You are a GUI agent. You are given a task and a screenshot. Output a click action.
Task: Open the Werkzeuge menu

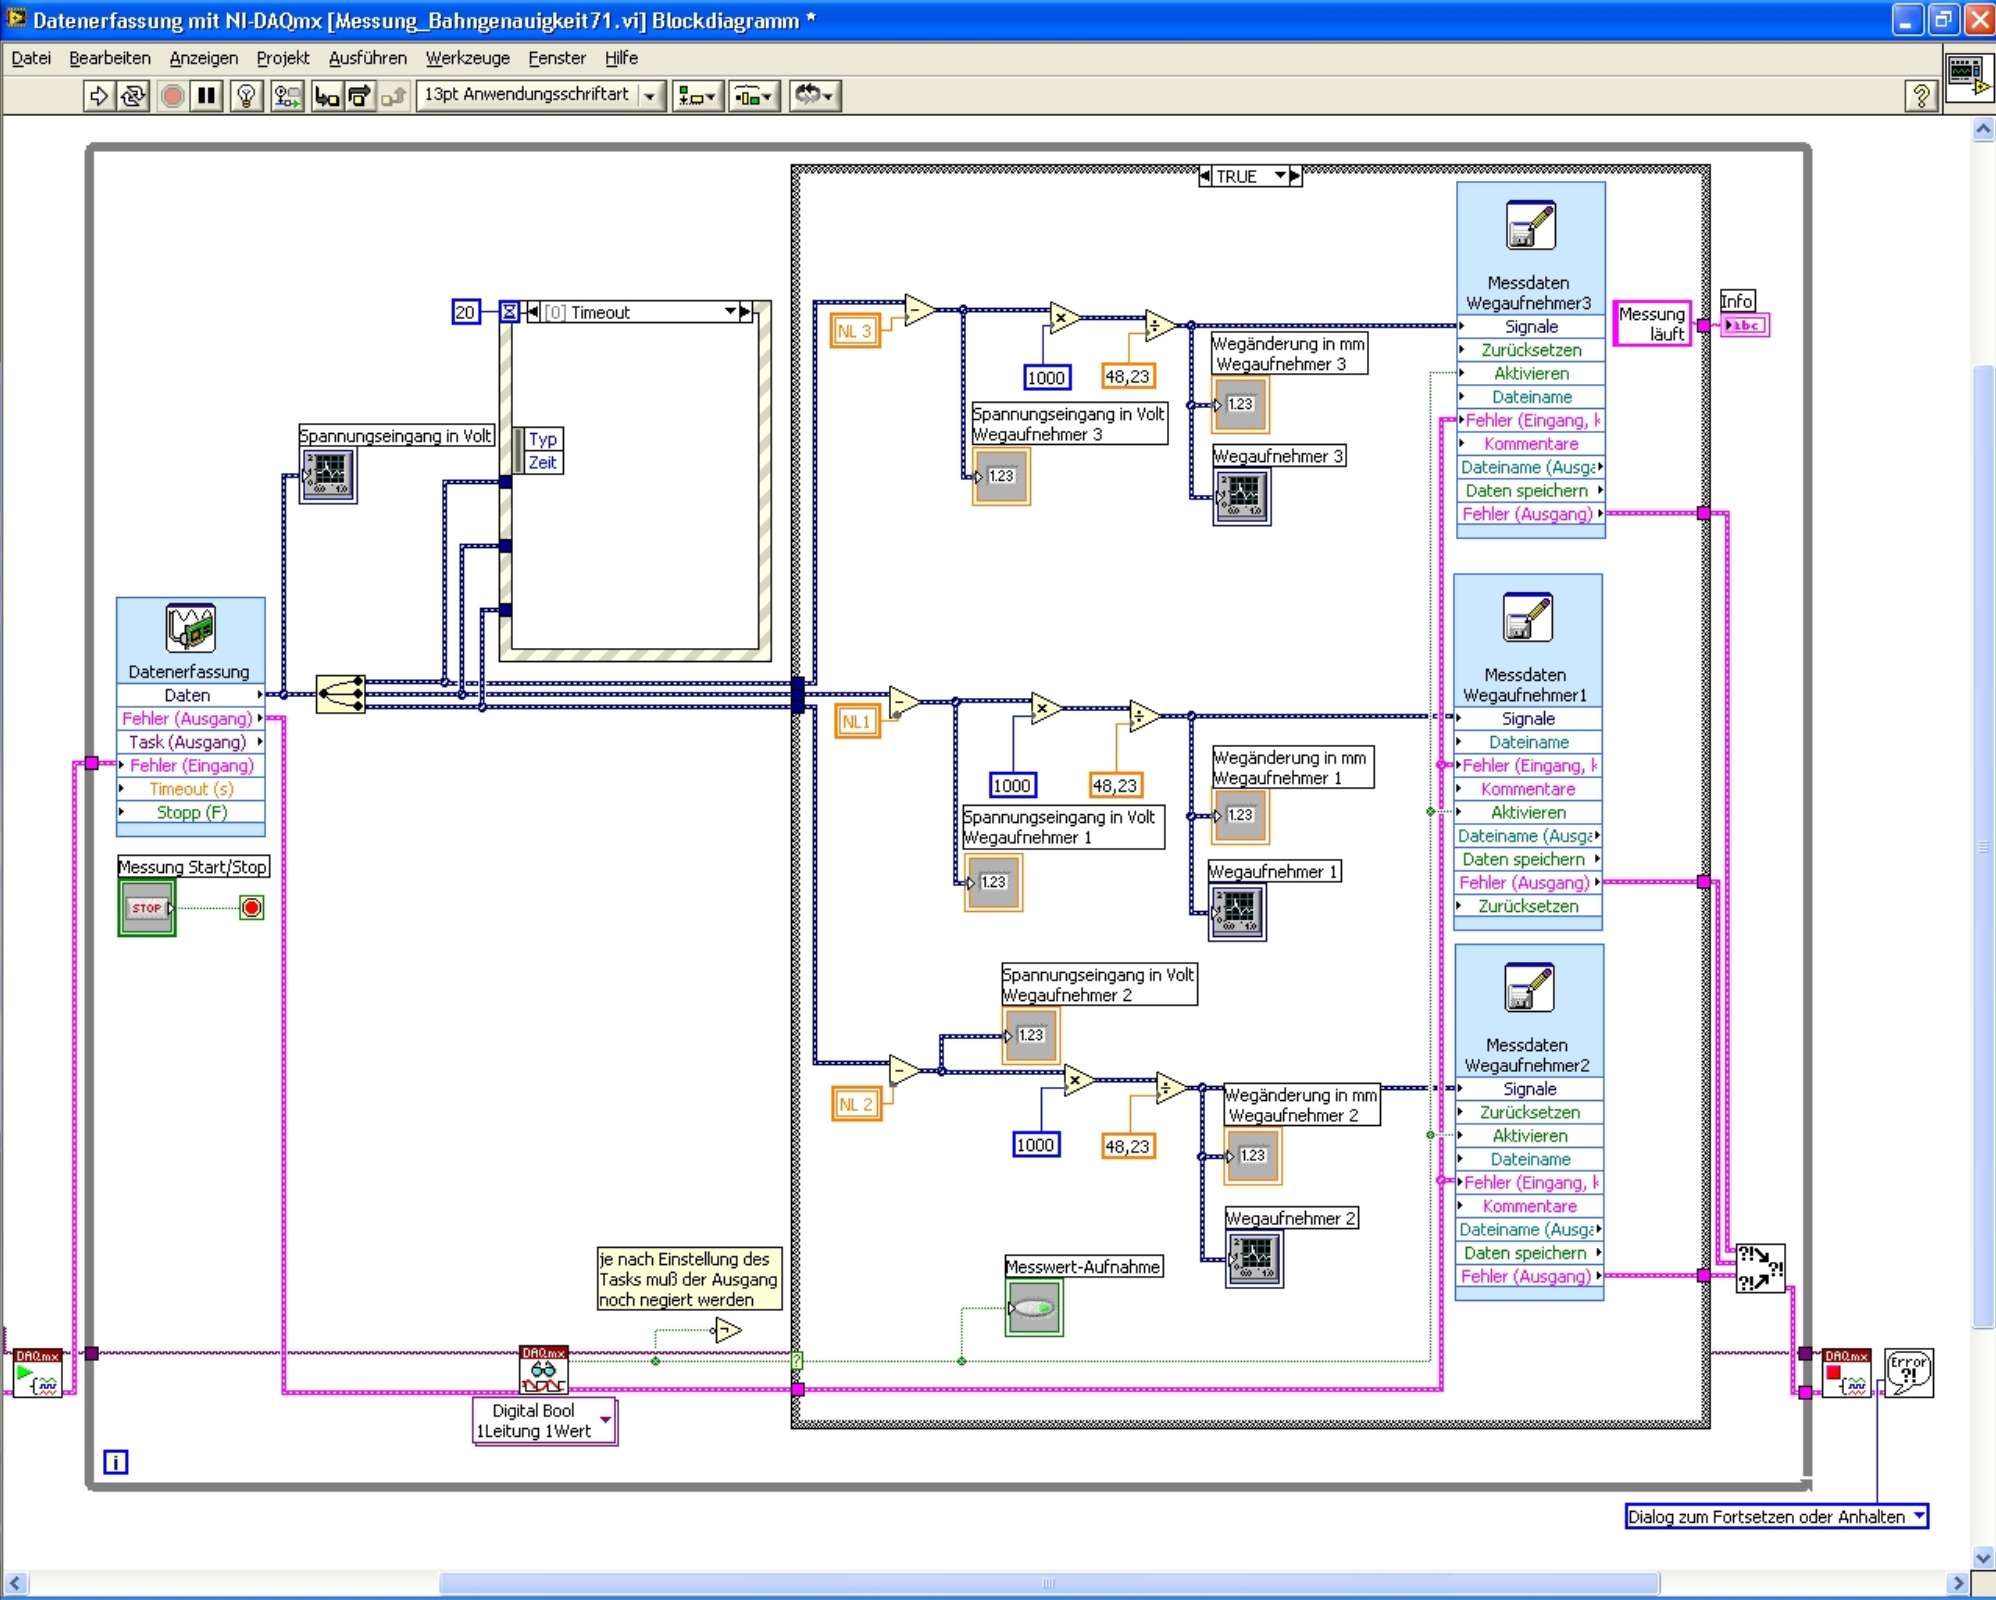click(467, 58)
